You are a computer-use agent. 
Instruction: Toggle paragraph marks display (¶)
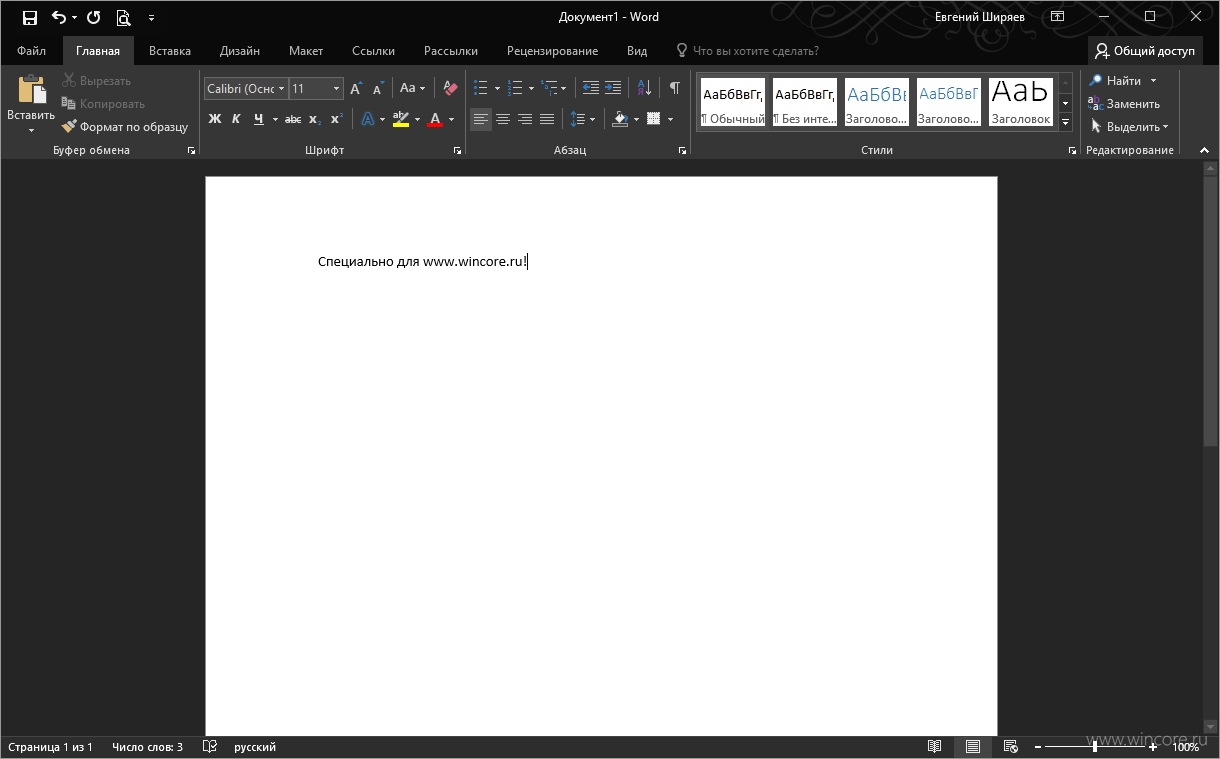(675, 88)
